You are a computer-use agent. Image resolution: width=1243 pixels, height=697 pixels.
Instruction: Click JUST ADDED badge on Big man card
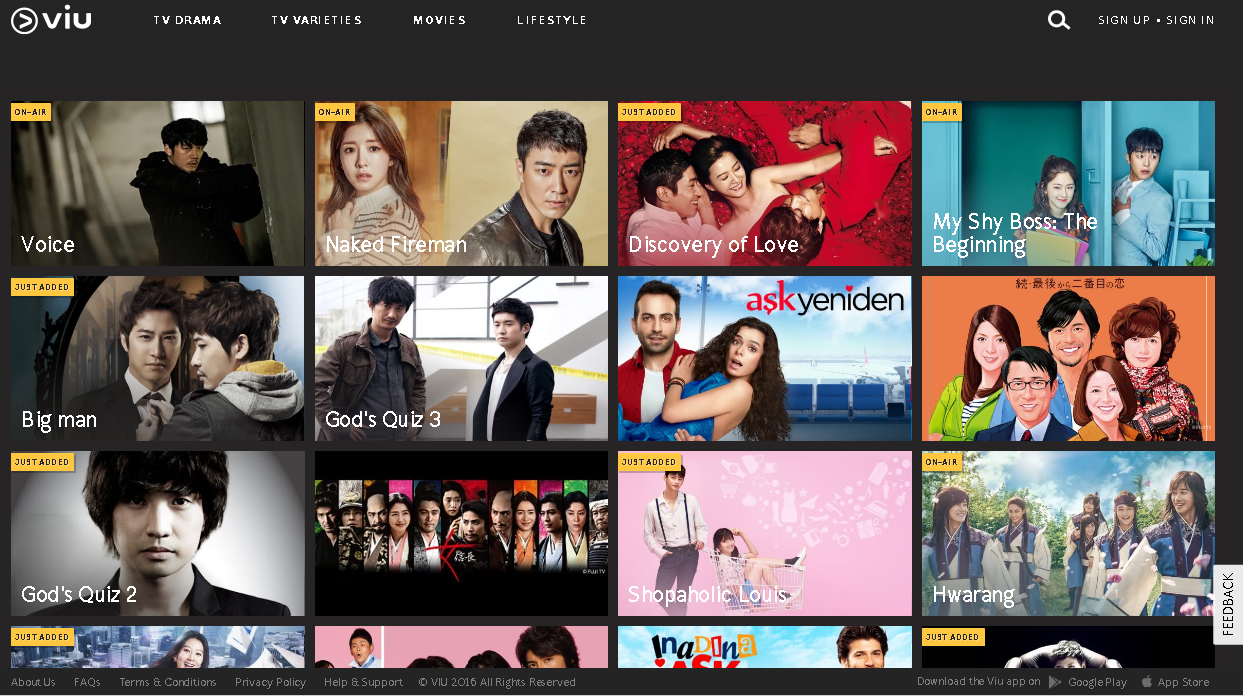pos(42,287)
